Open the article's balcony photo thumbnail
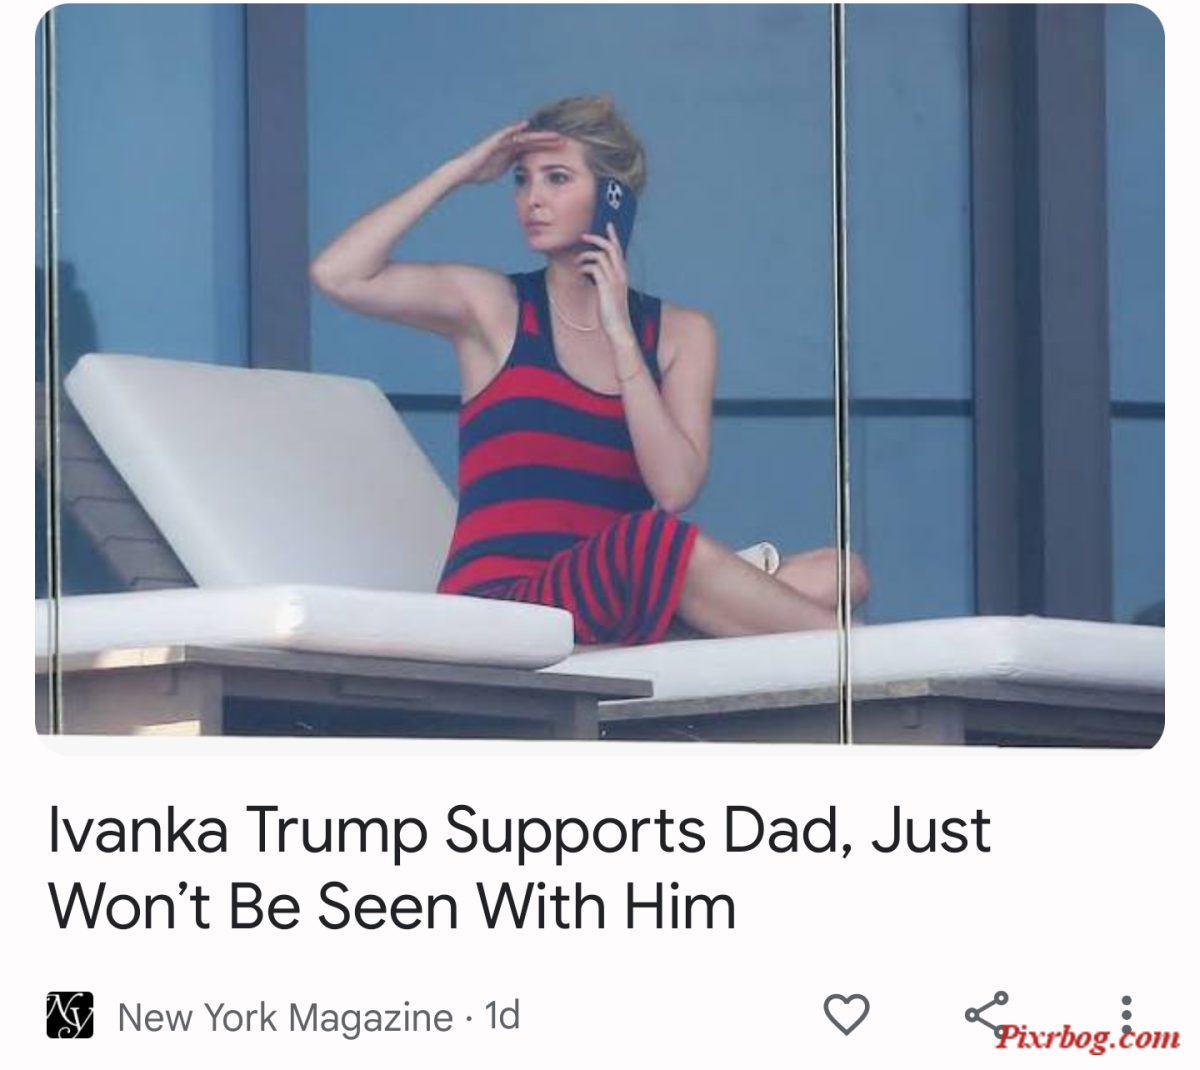Screen dimensions: 1200x1070 click(600, 375)
